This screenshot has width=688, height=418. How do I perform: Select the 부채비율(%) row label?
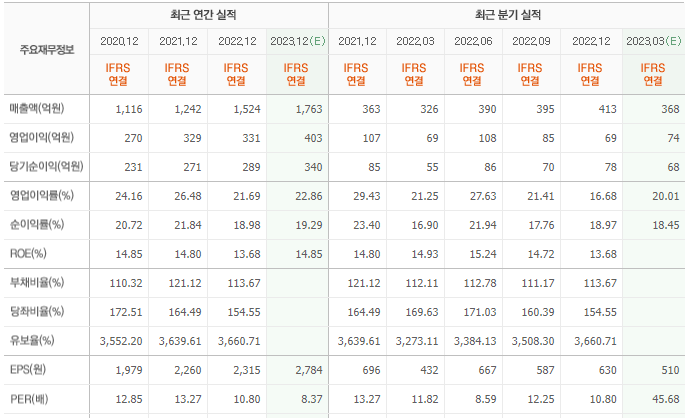coord(37,282)
